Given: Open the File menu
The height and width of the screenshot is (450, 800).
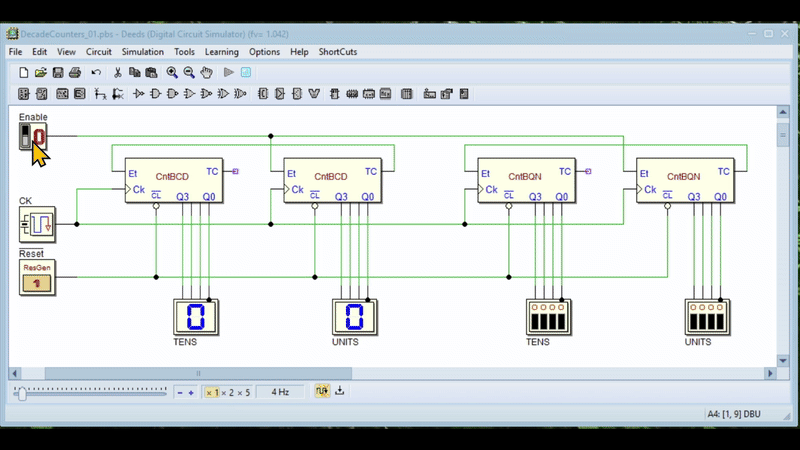Looking at the screenshot, I should [x=15, y=52].
